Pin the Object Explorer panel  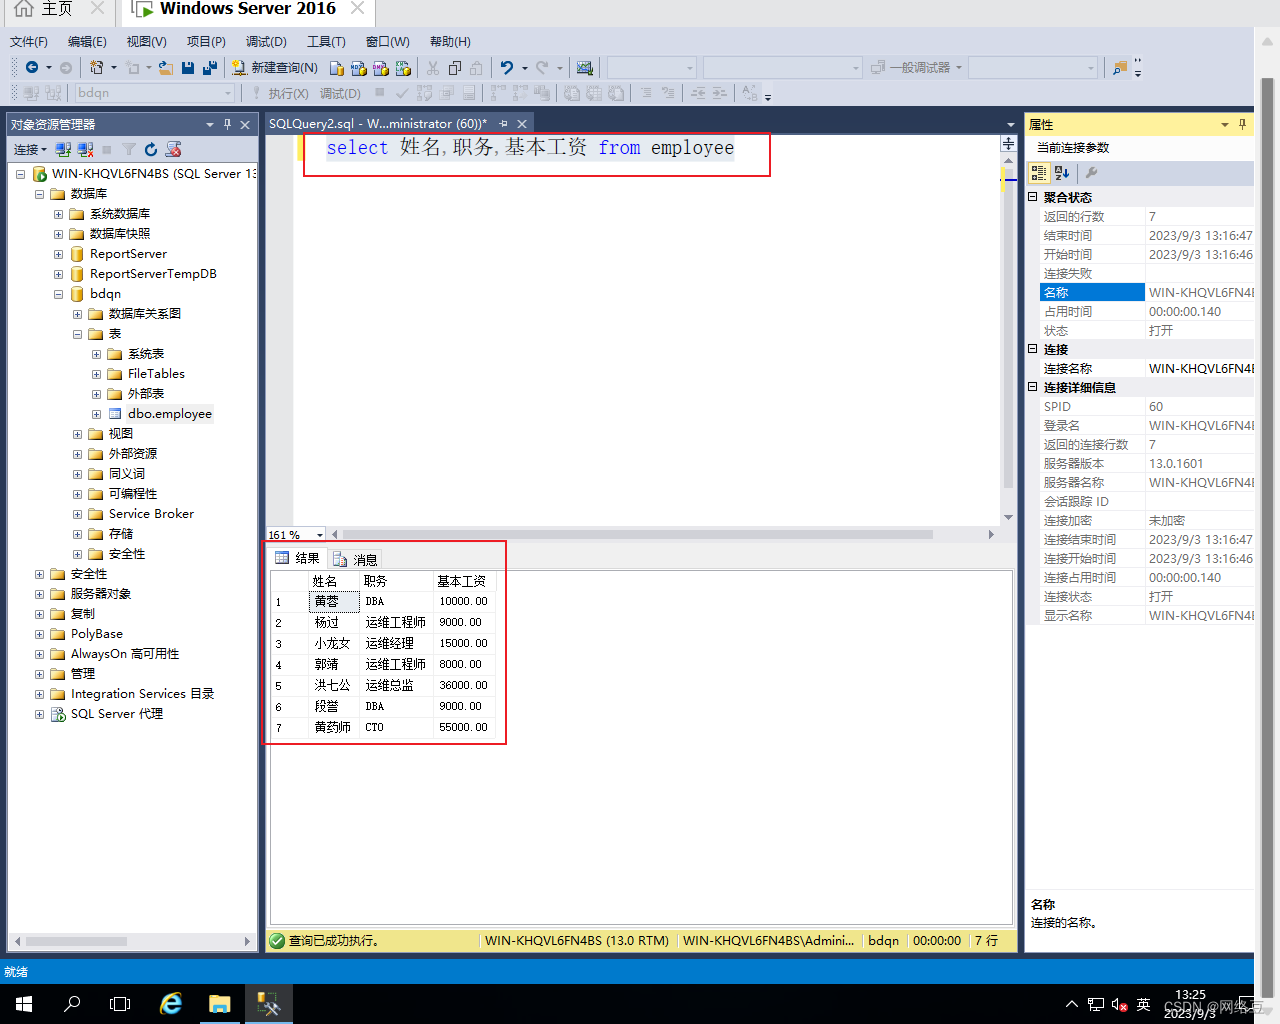[227, 124]
